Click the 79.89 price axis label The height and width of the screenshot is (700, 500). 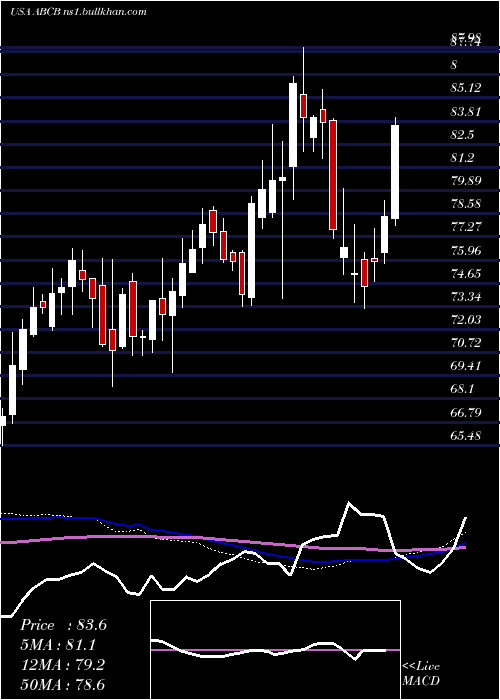(x=466, y=181)
